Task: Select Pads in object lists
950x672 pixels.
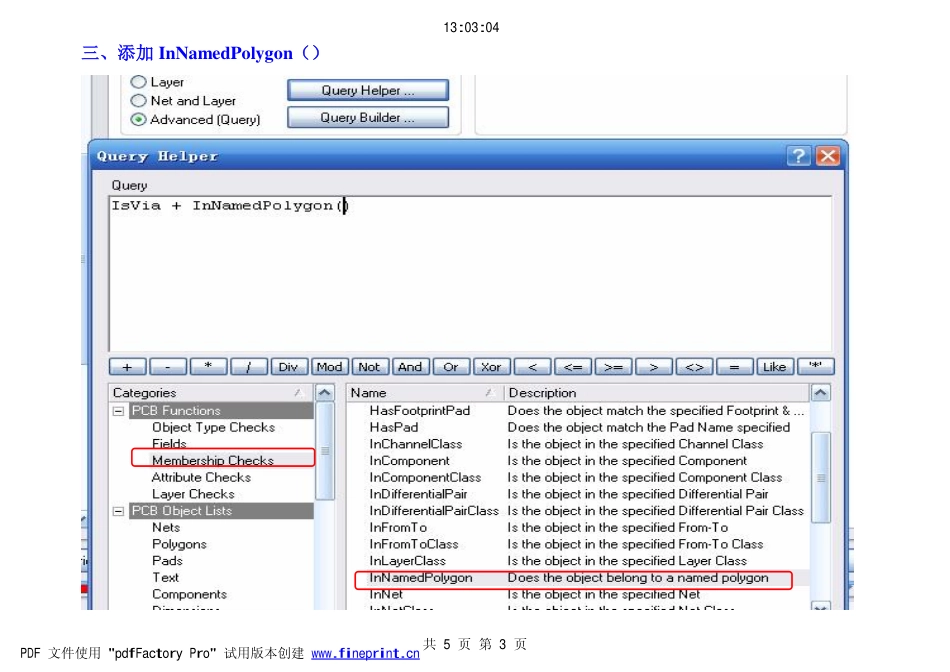Action: [x=167, y=561]
